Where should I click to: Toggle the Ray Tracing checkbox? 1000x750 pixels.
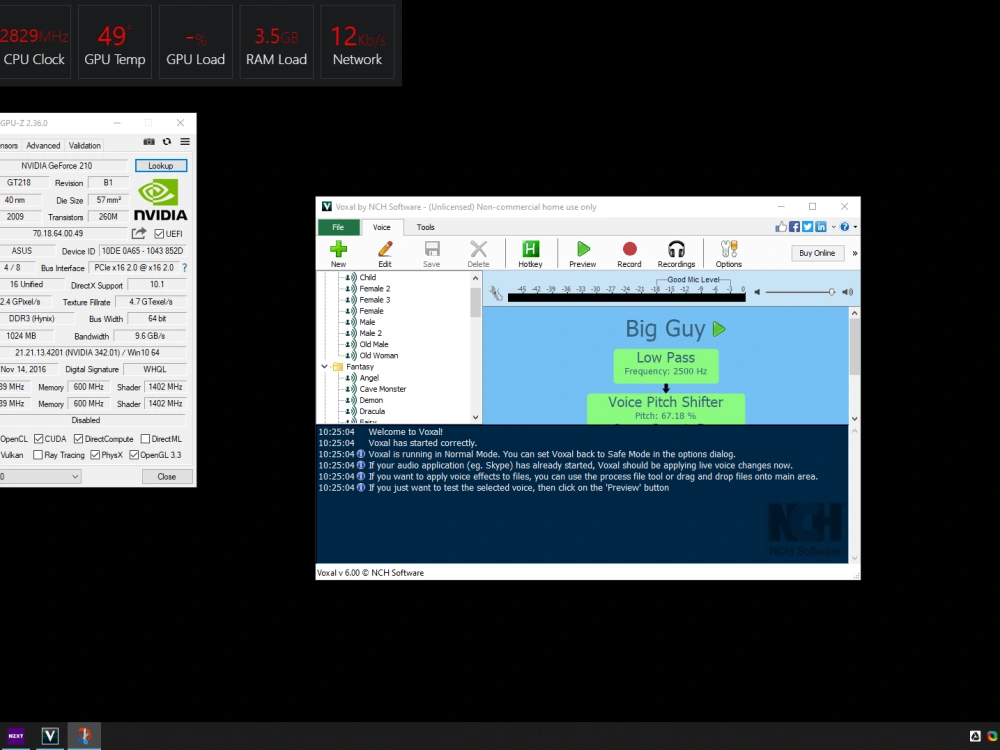[x=38, y=455]
